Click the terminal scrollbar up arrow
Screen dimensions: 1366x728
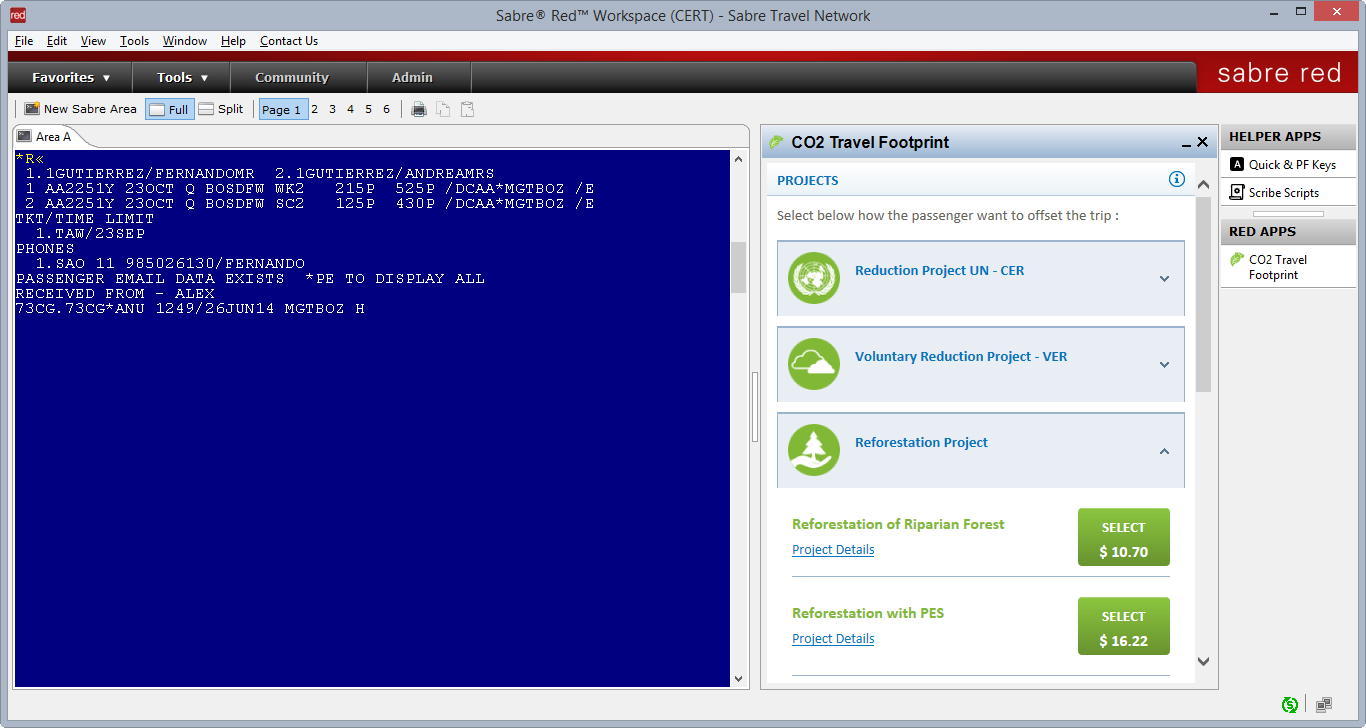[739, 159]
